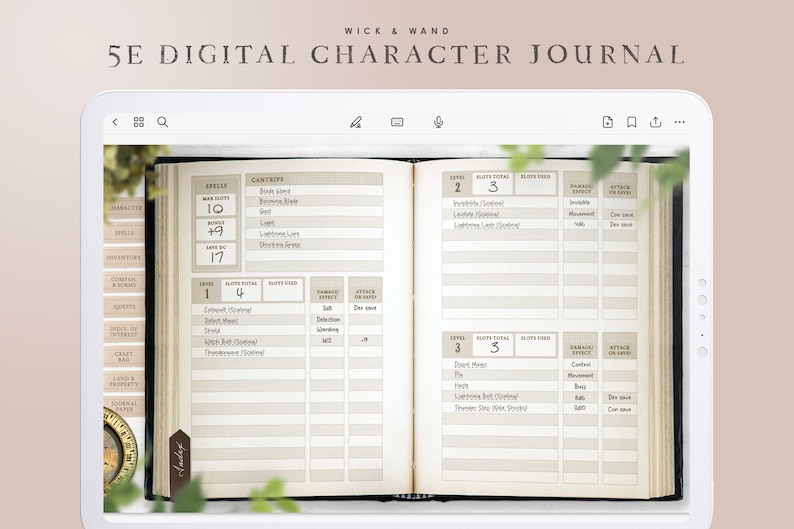
Task: Select the Shield spell row
Action: point(248,331)
